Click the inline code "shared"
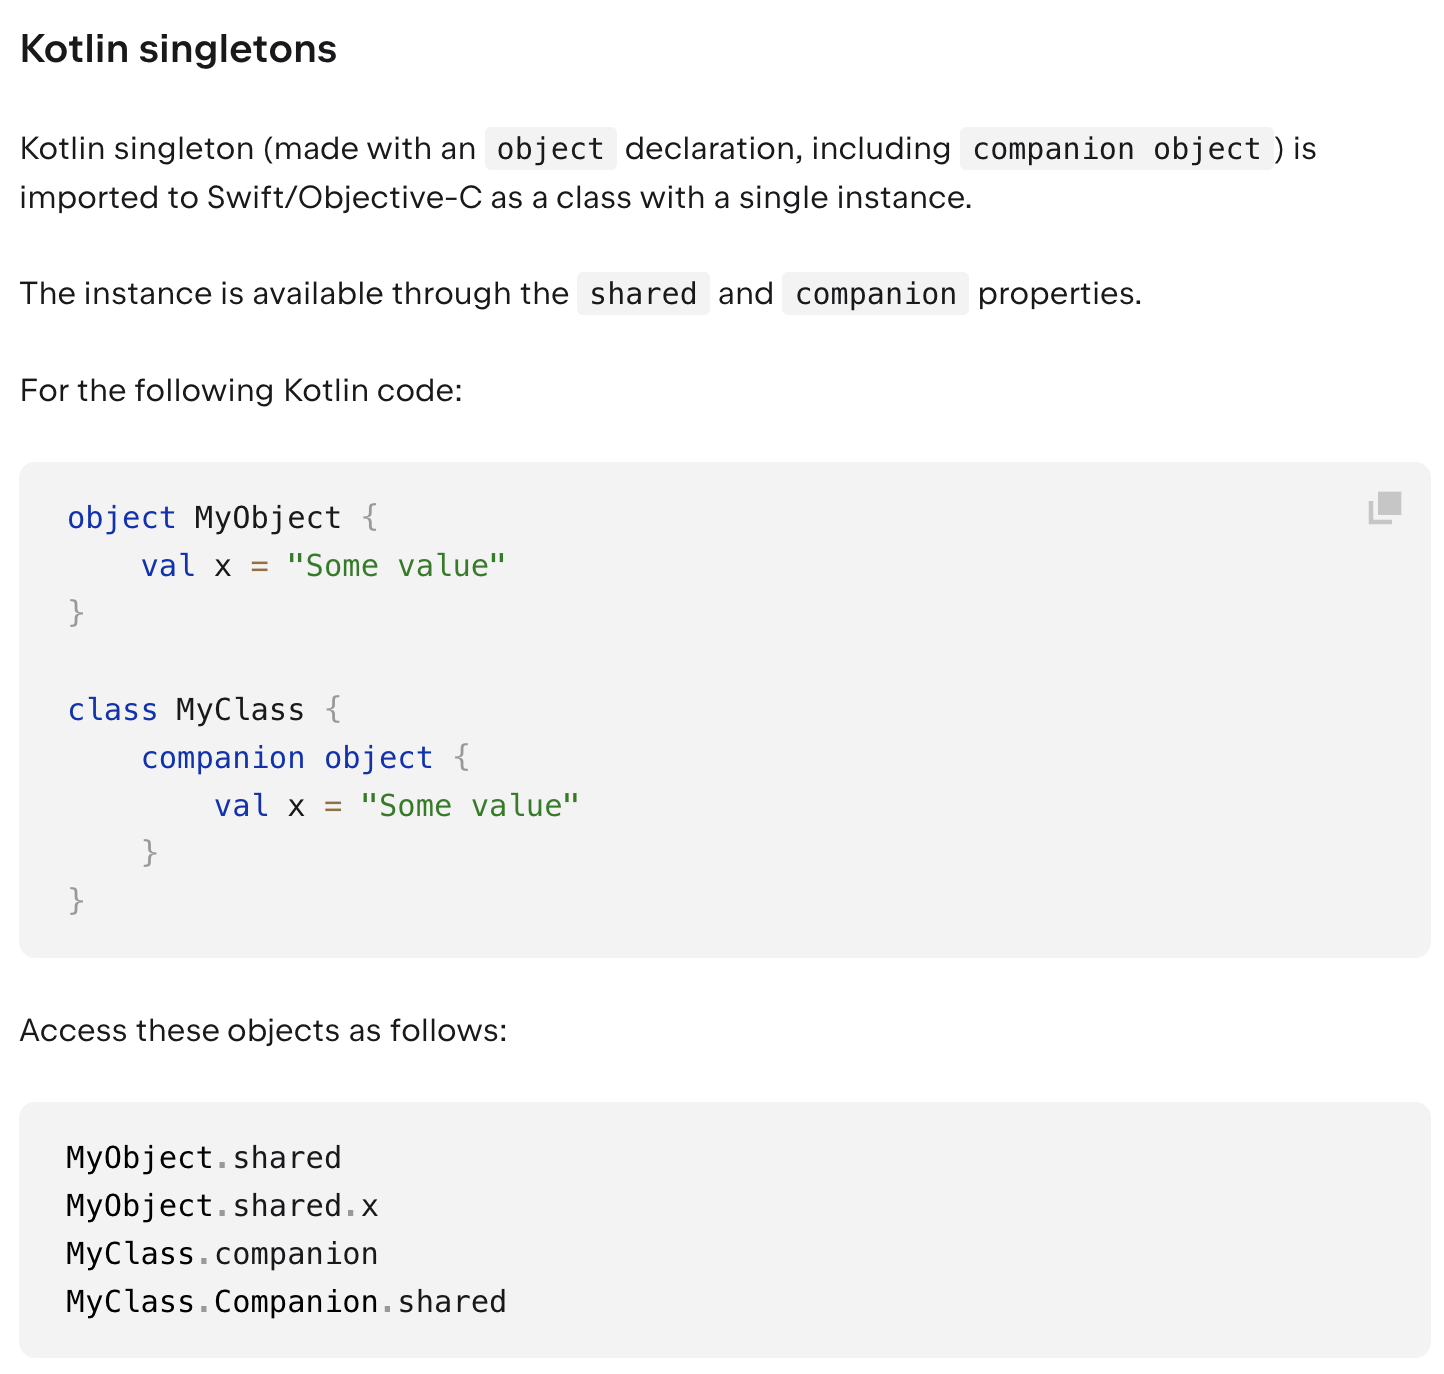Viewport: 1444px width, 1374px height. (643, 294)
